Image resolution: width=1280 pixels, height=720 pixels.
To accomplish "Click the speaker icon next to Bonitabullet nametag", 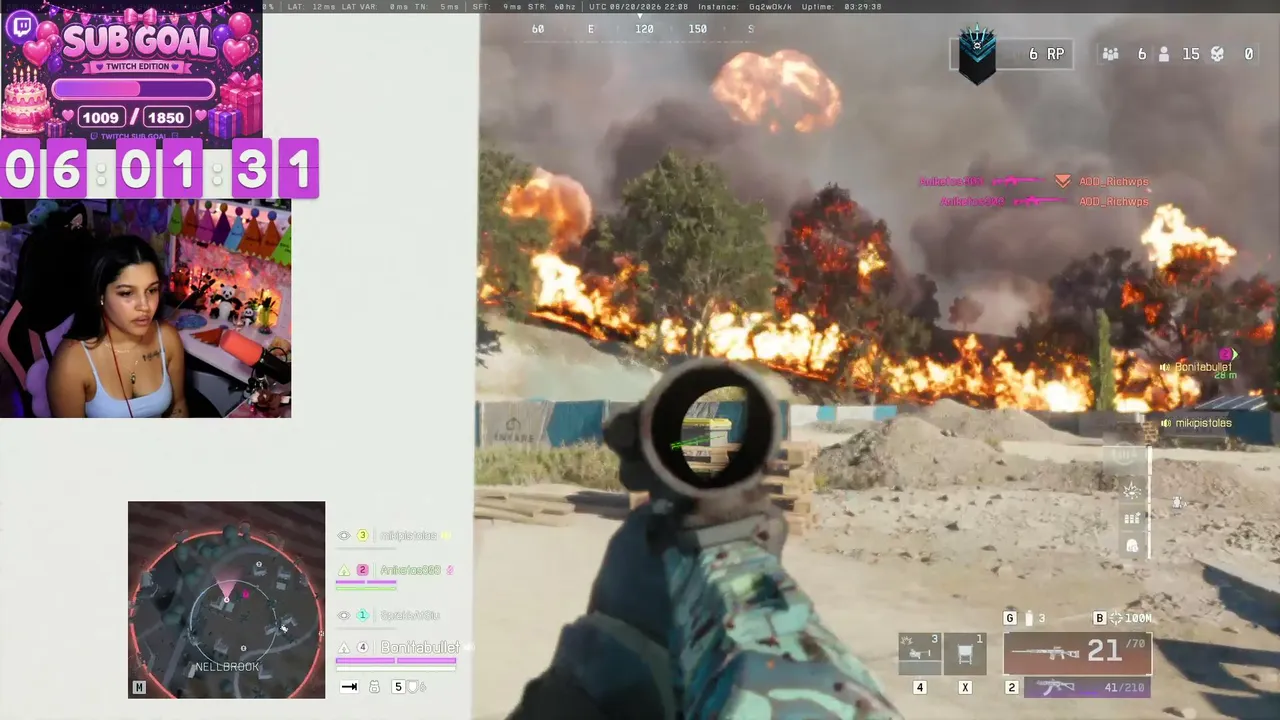I will (x=1165, y=367).
